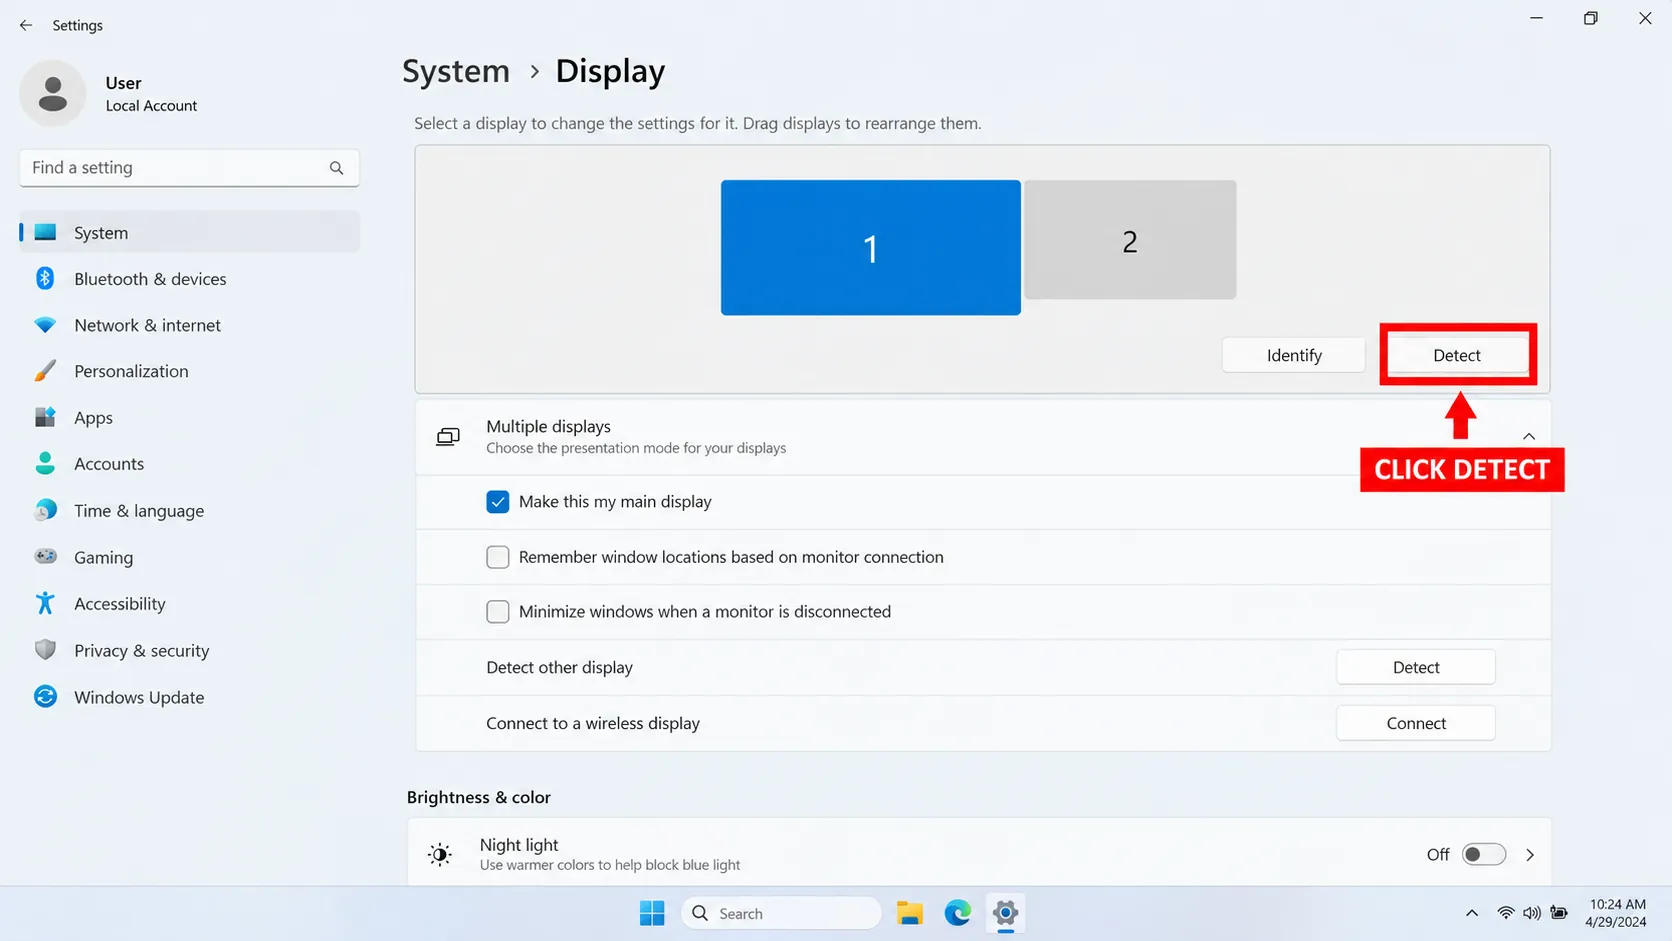Open Night light settings chevron

(1530, 855)
